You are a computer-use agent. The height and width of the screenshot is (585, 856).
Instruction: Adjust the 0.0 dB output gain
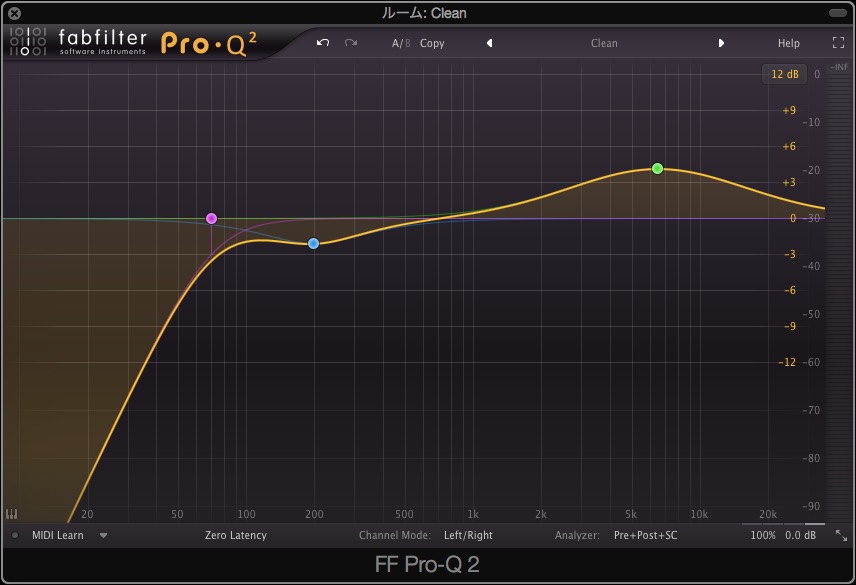click(800, 535)
